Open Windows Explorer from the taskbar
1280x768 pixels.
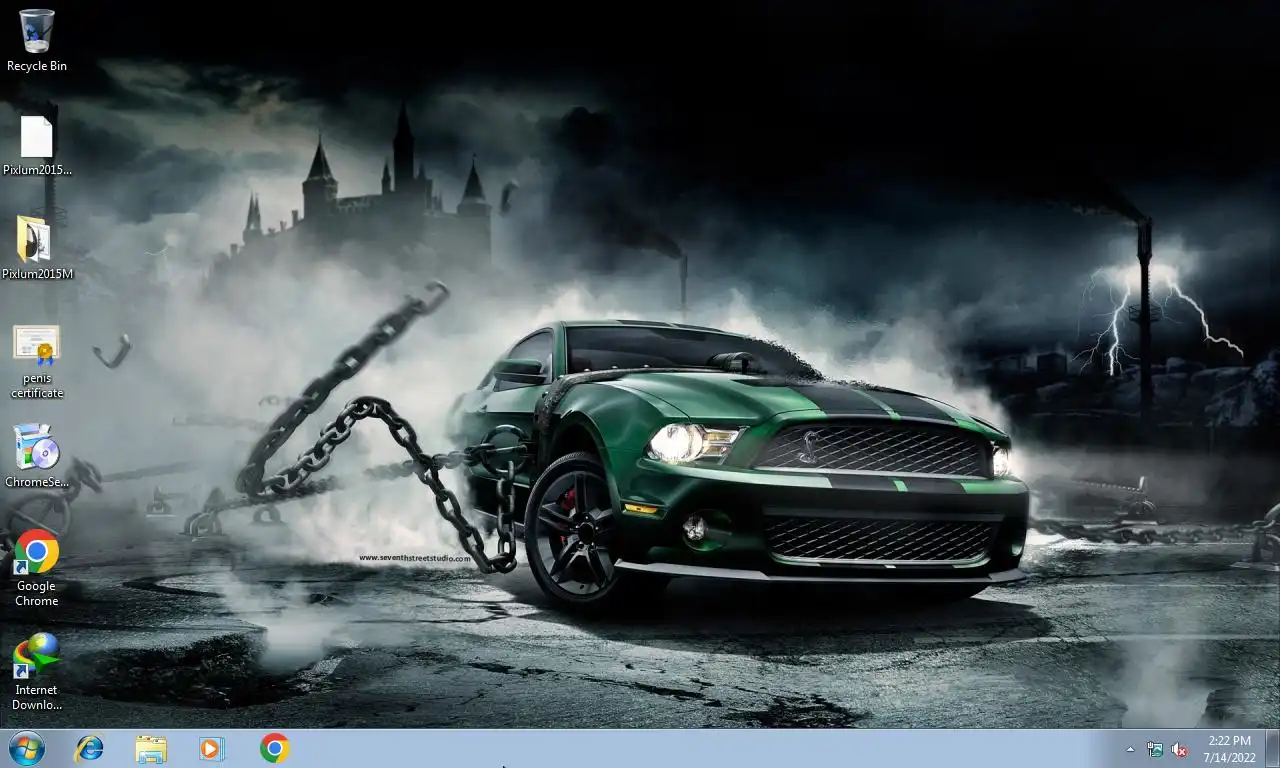[x=151, y=748]
